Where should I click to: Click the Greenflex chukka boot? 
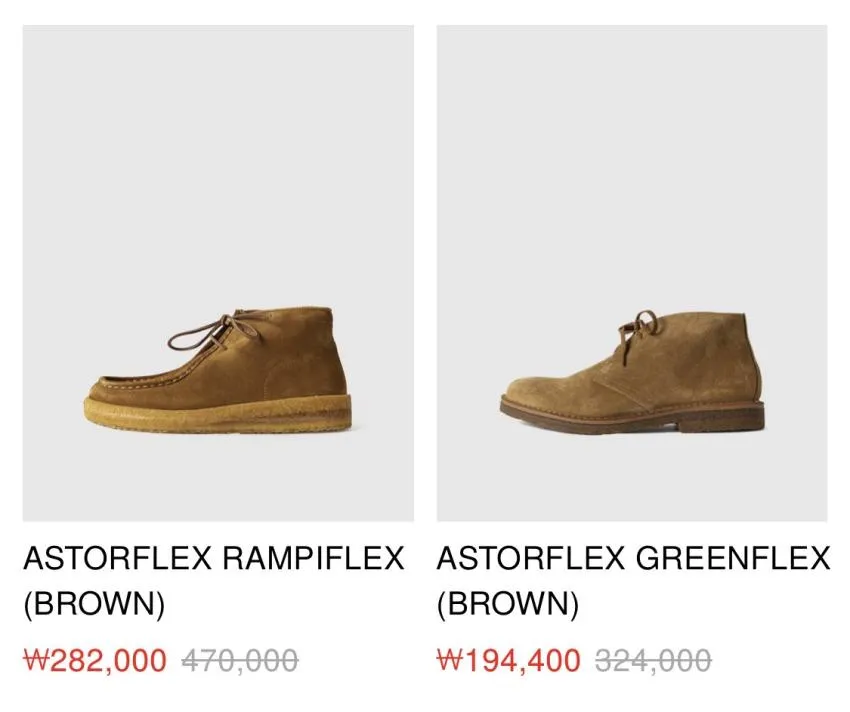click(632, 372)
